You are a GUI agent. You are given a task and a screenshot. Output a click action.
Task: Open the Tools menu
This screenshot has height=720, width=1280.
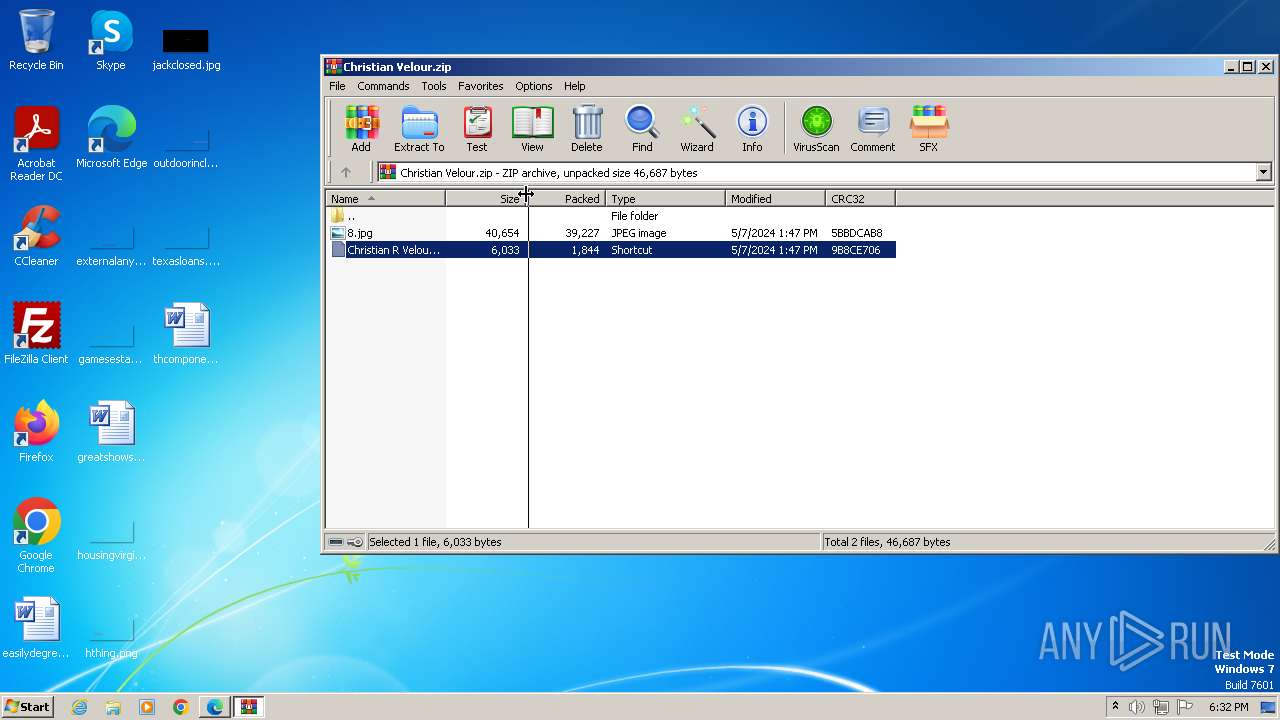point(434,86)
